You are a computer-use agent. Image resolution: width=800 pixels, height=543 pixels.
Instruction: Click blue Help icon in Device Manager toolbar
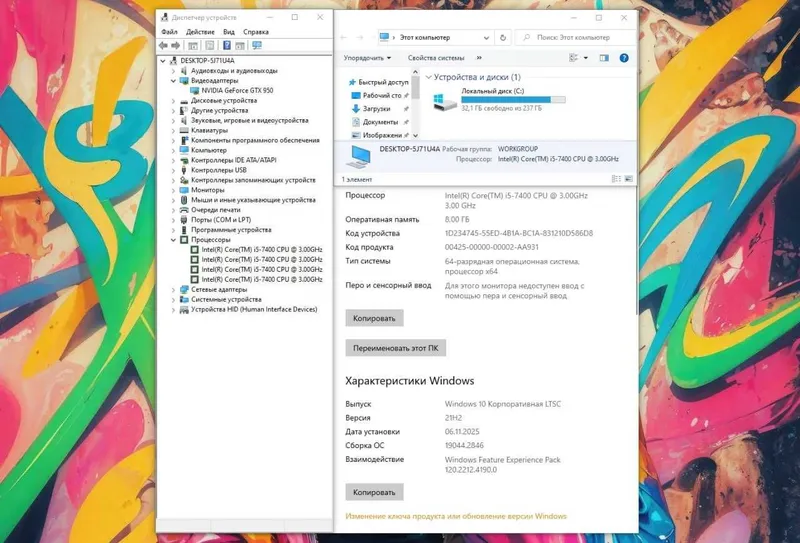(227, 45)
